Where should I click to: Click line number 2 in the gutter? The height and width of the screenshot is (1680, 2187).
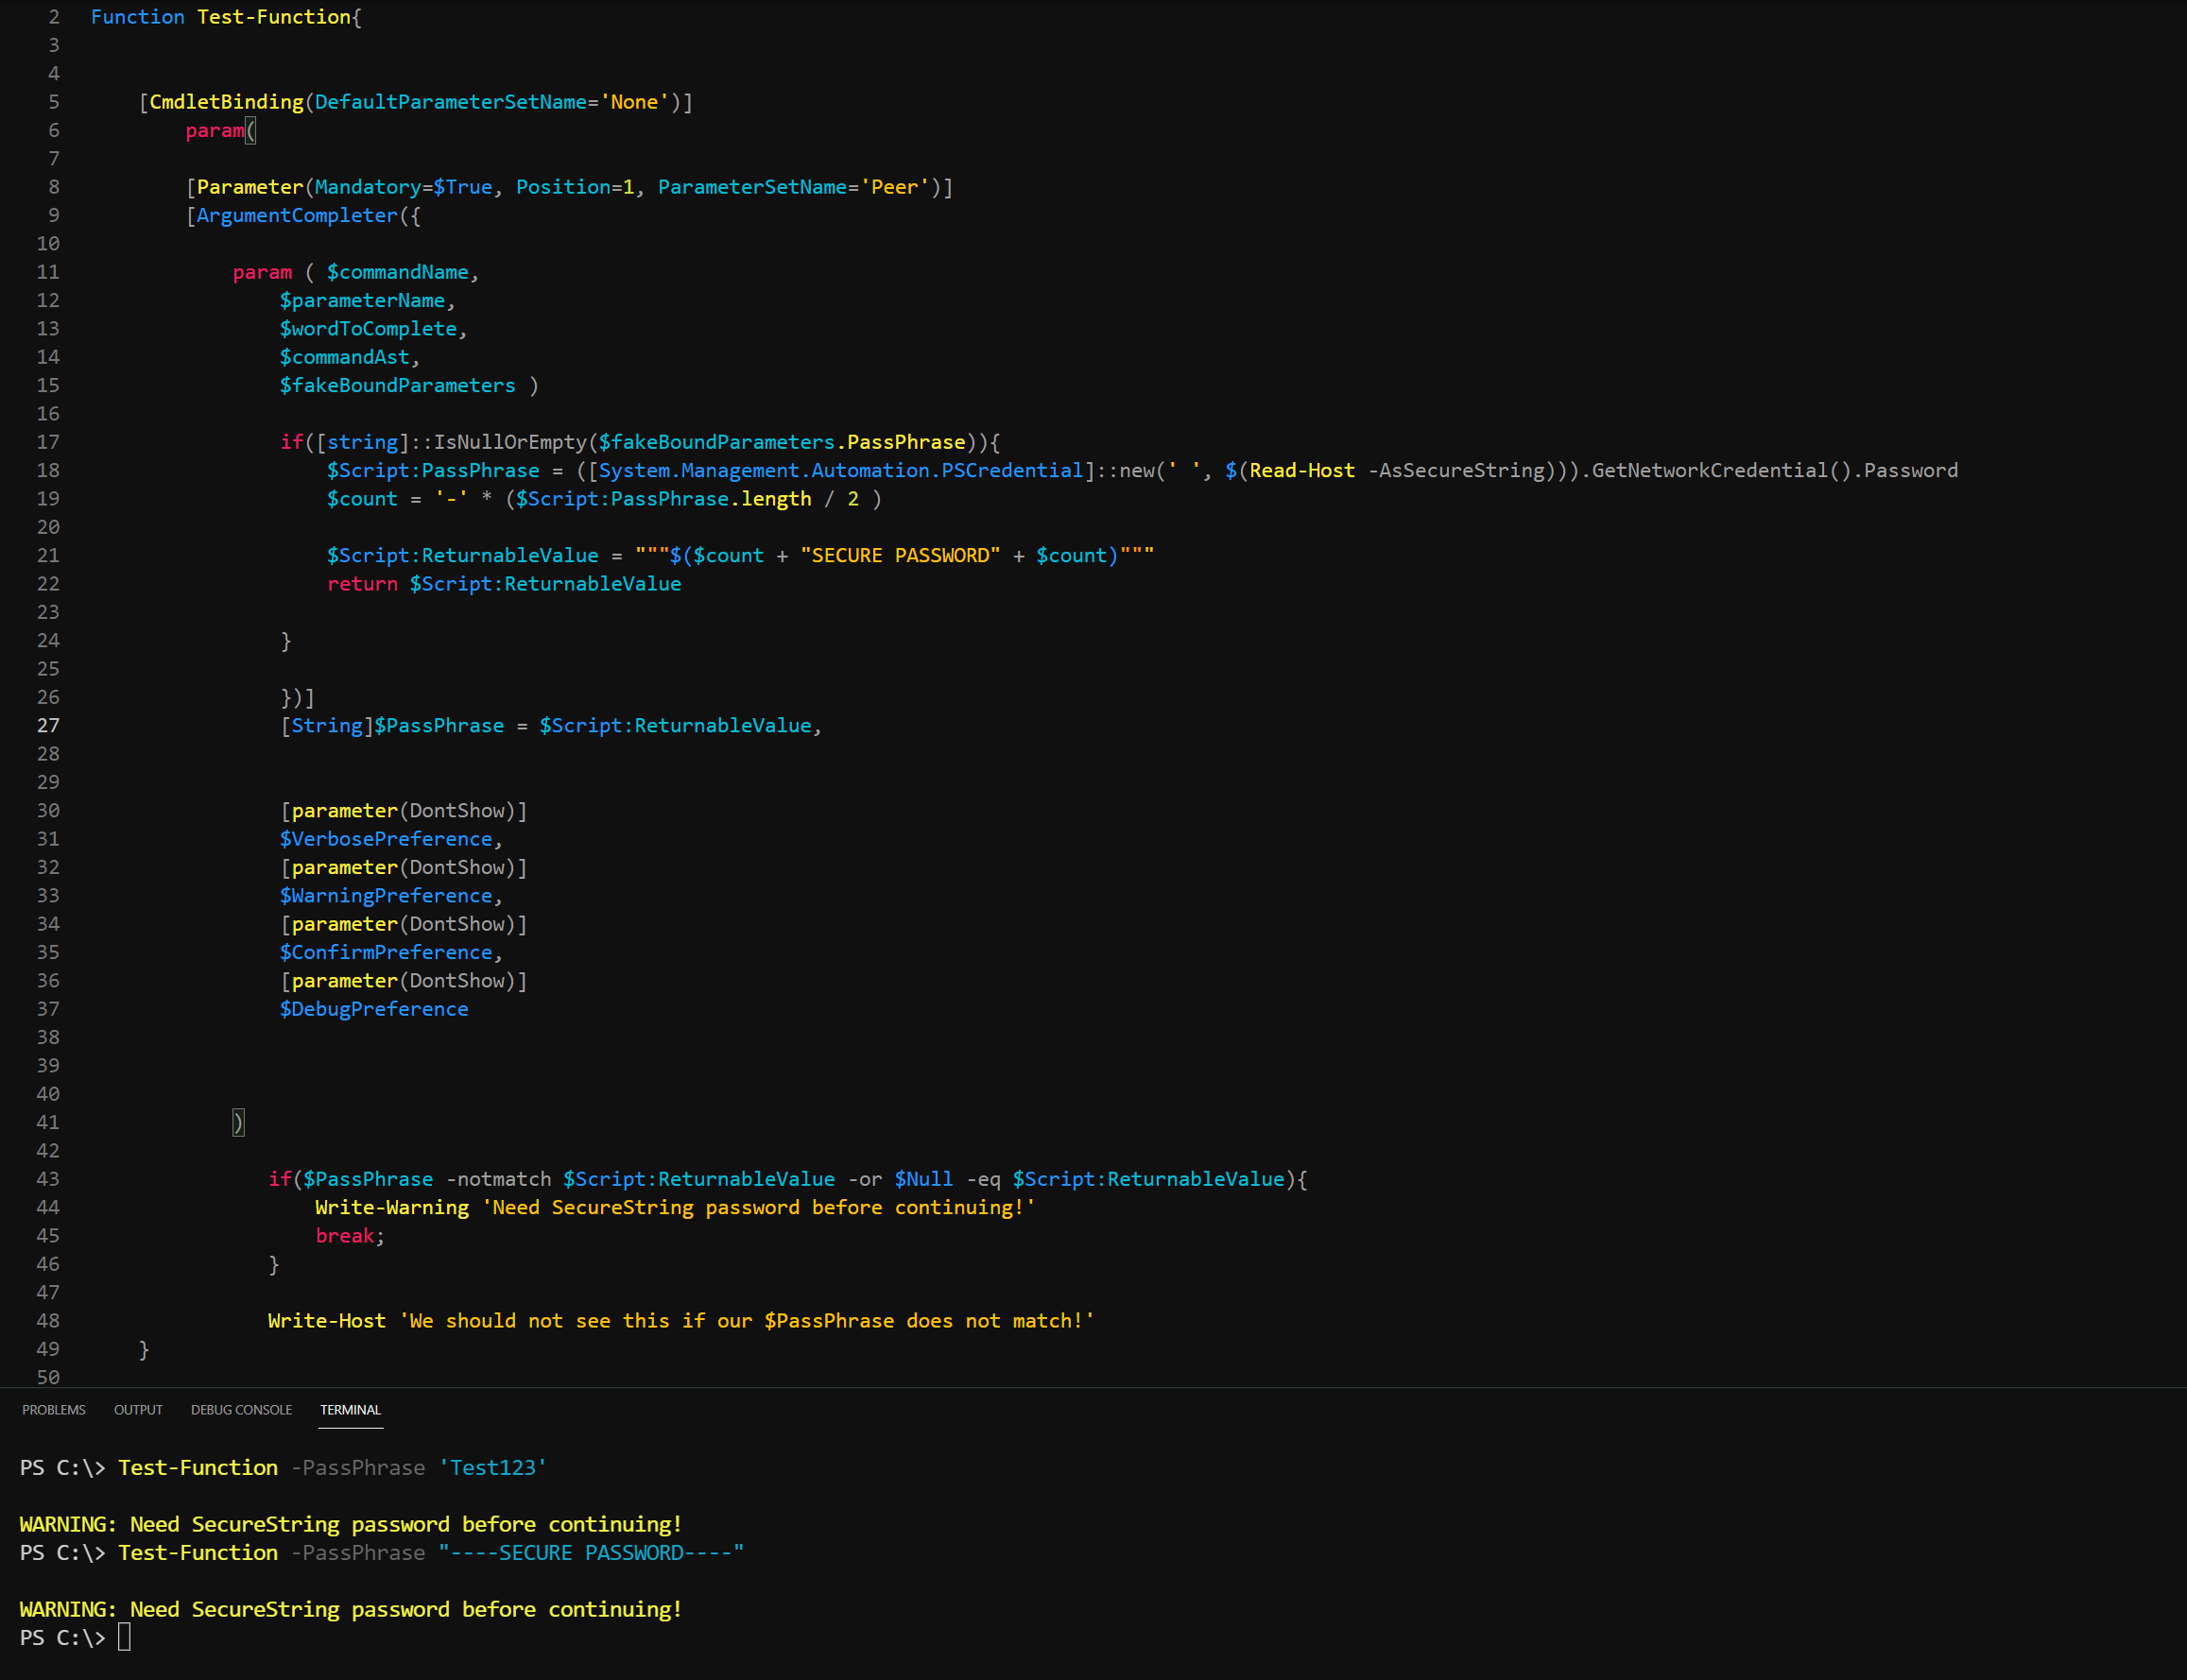coord(54,17)
